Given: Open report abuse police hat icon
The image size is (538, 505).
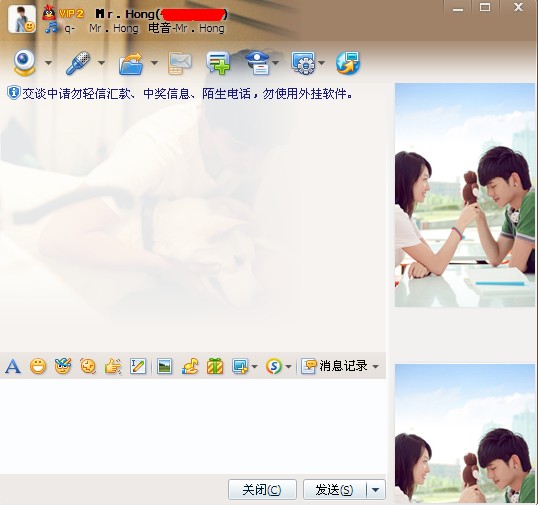Looking at the screenshot, I should coord(258,63).
